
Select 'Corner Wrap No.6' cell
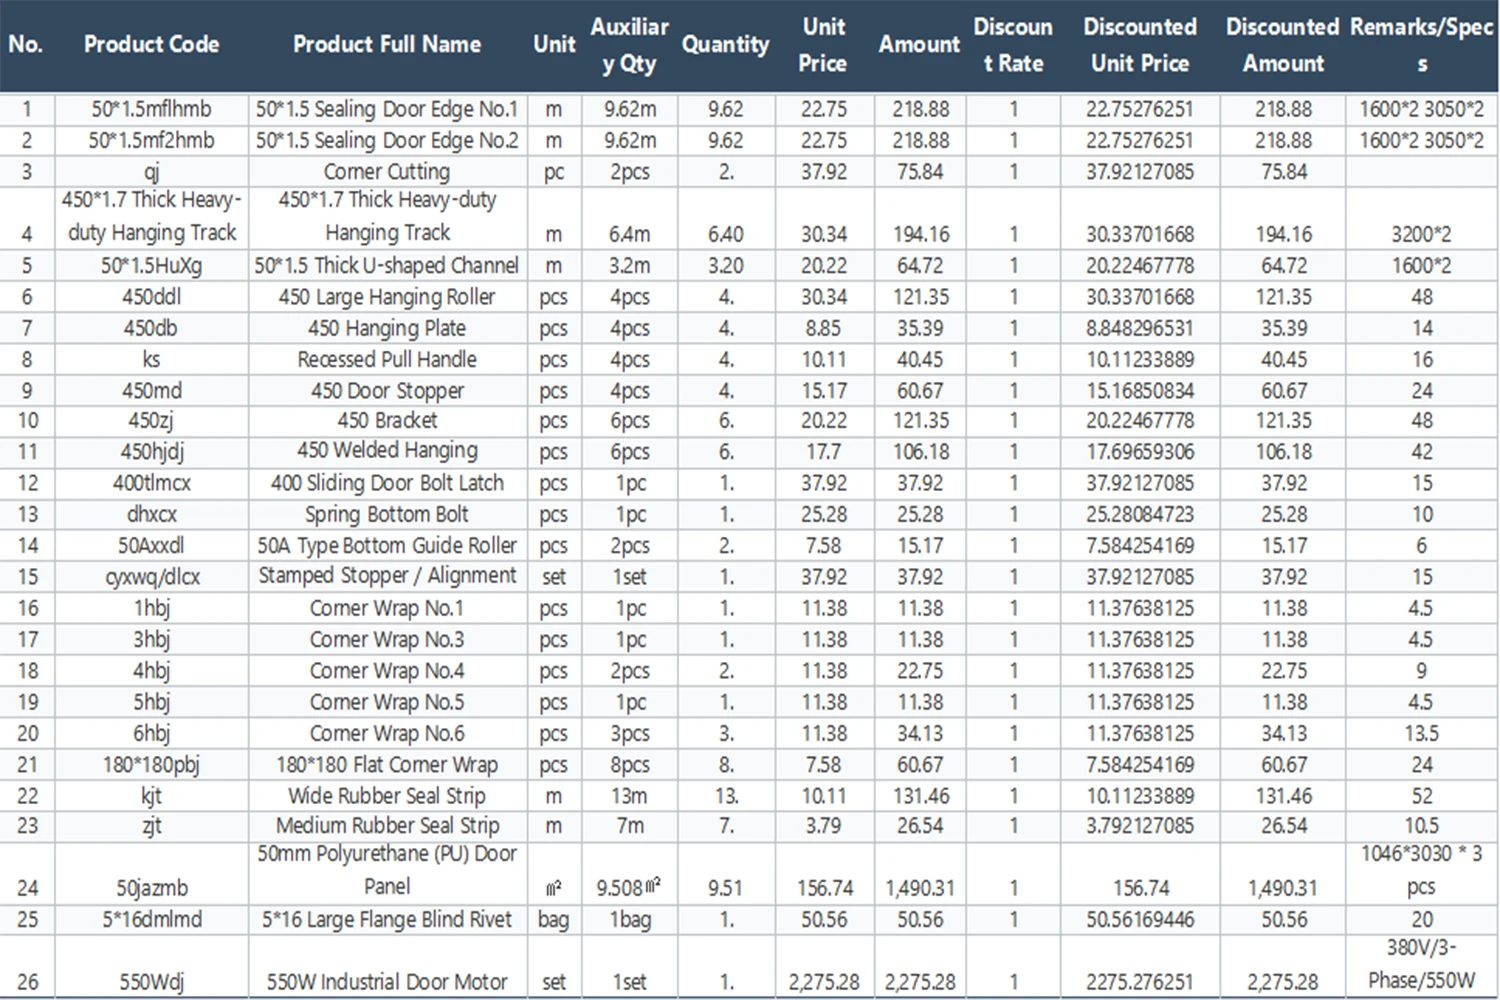[x=387, y=733]
